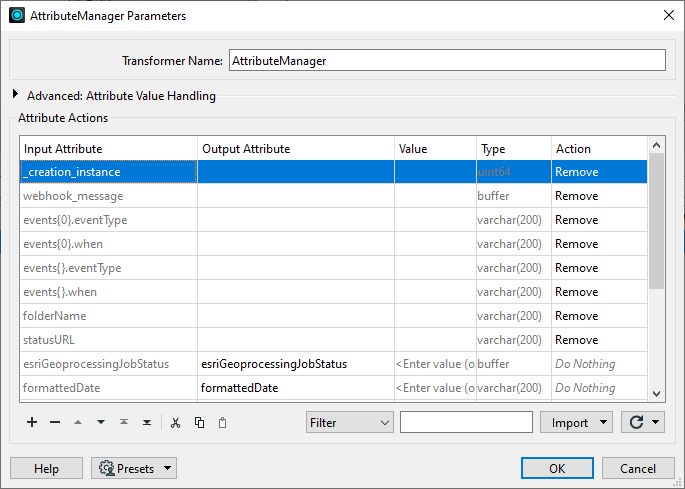Image resolution: width=685 pixels, height=489 pixels.
Task: Click the cut scissors icon
Action: click(x=176, y=423)
